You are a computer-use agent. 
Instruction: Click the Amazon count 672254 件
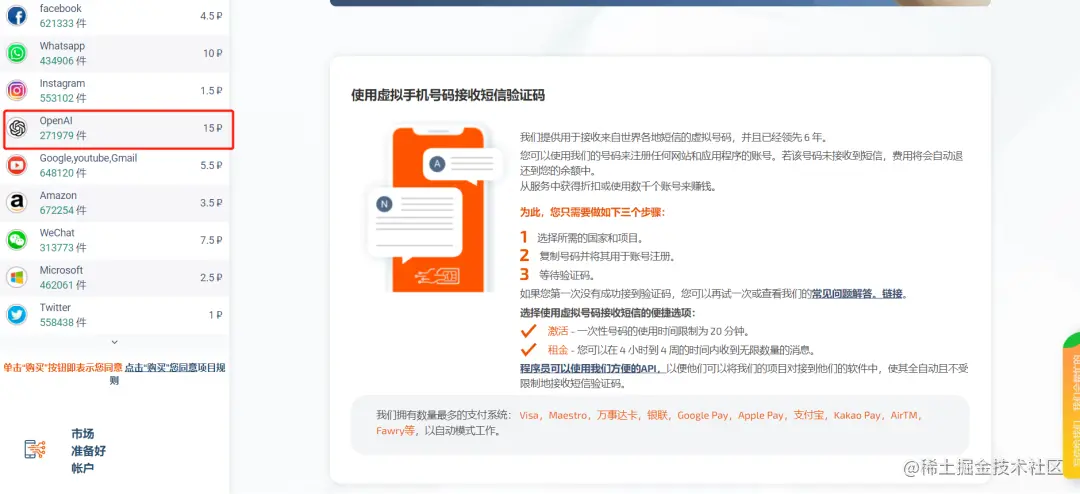tap(63, 210)
